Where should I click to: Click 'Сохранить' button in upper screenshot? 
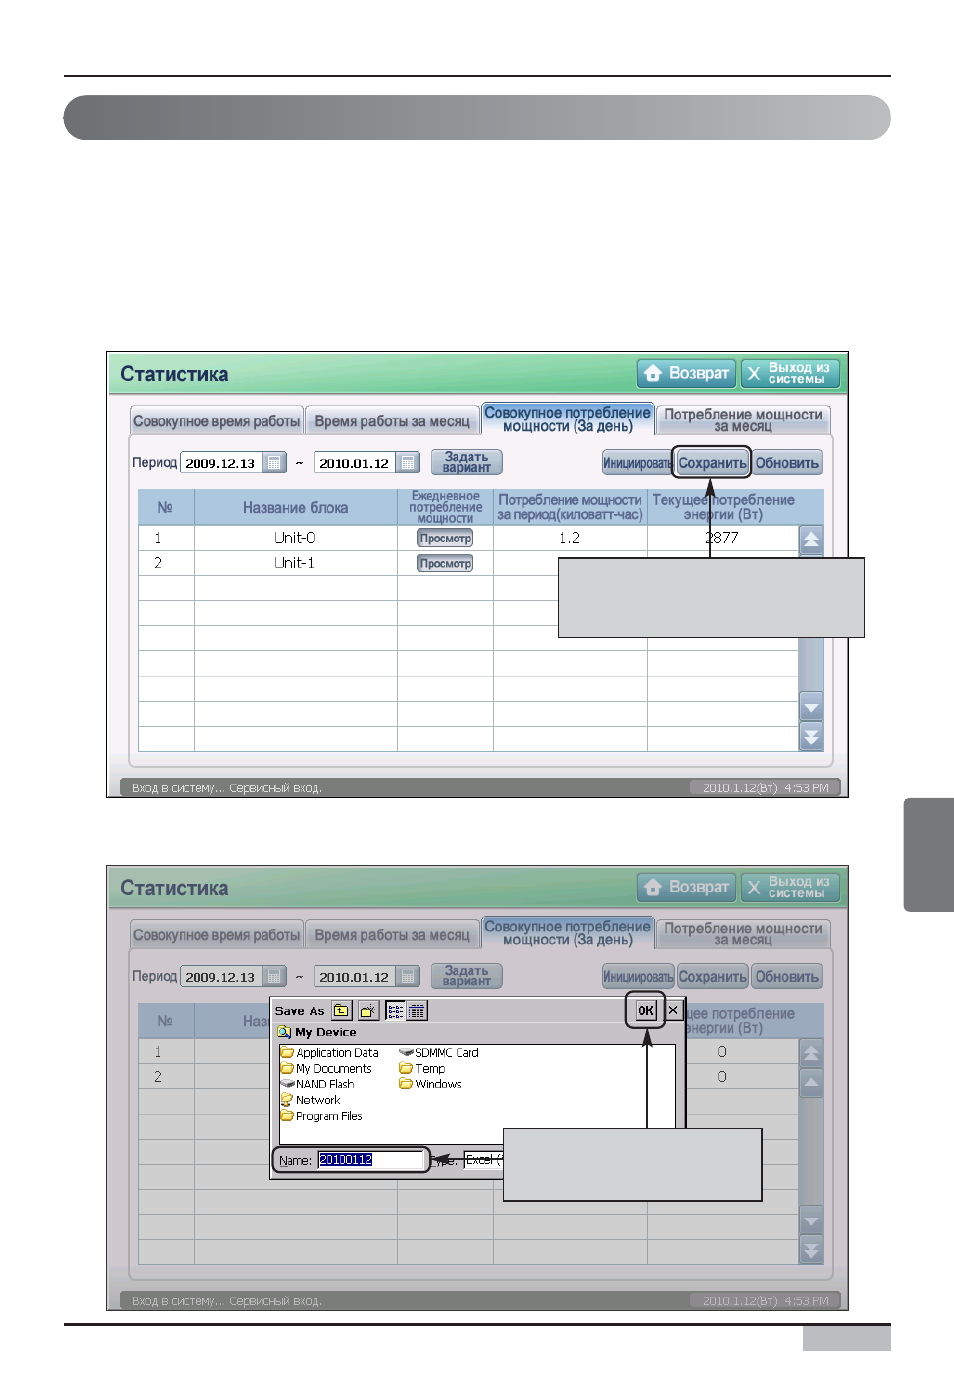tap(712, 463)
